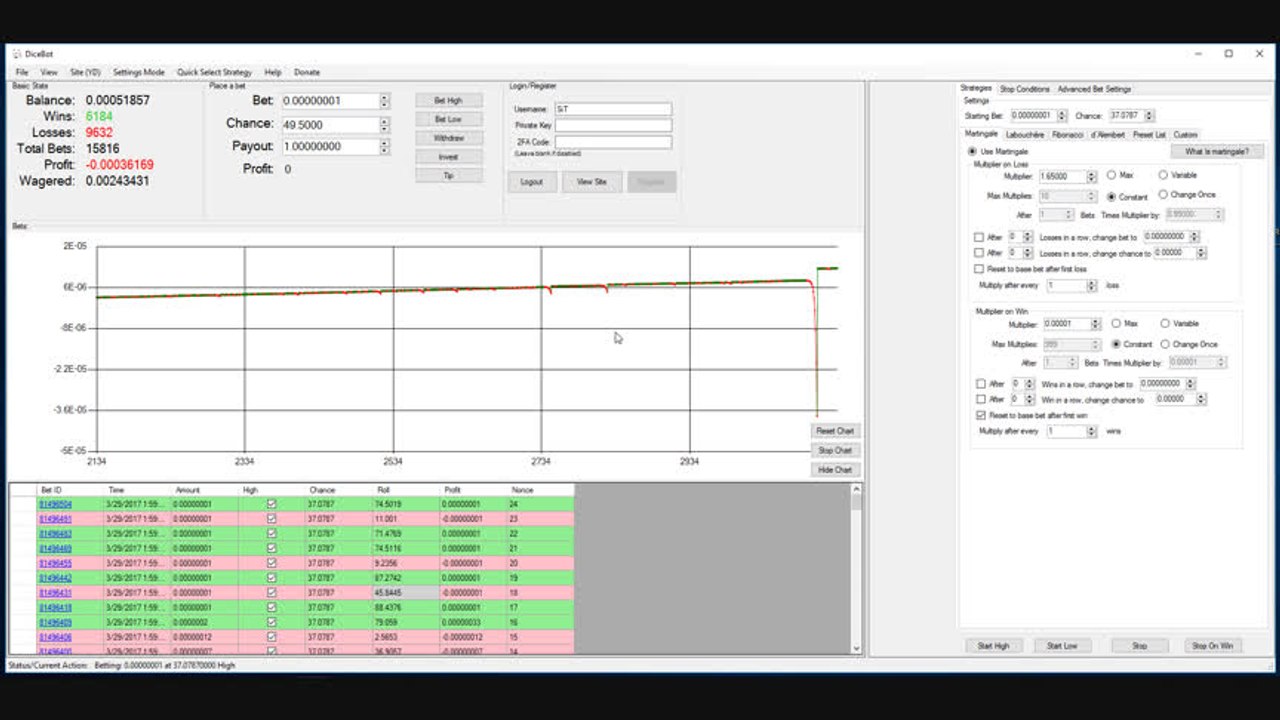
Task: Select the Strategies tab
Action: (976, 88)
